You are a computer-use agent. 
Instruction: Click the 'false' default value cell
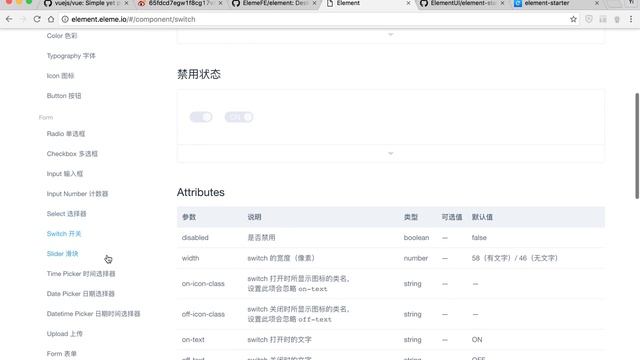coord(479,238)
